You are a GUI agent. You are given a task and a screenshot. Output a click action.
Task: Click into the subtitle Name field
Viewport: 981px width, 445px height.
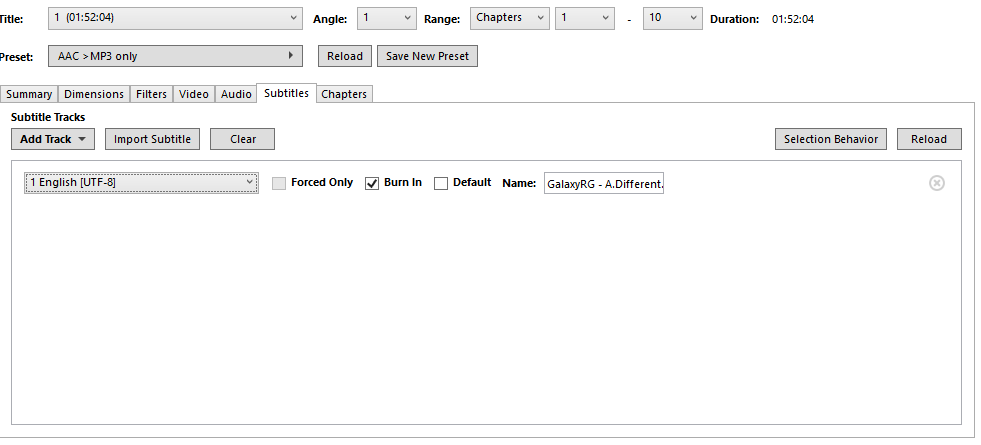click(x=604, y=183)
